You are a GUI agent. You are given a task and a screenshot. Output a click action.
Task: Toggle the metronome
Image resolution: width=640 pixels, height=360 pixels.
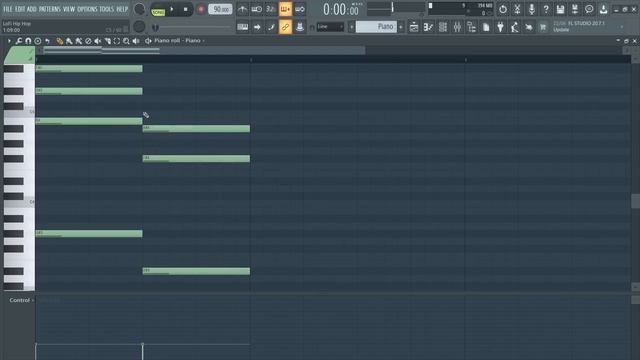(242, 9)
